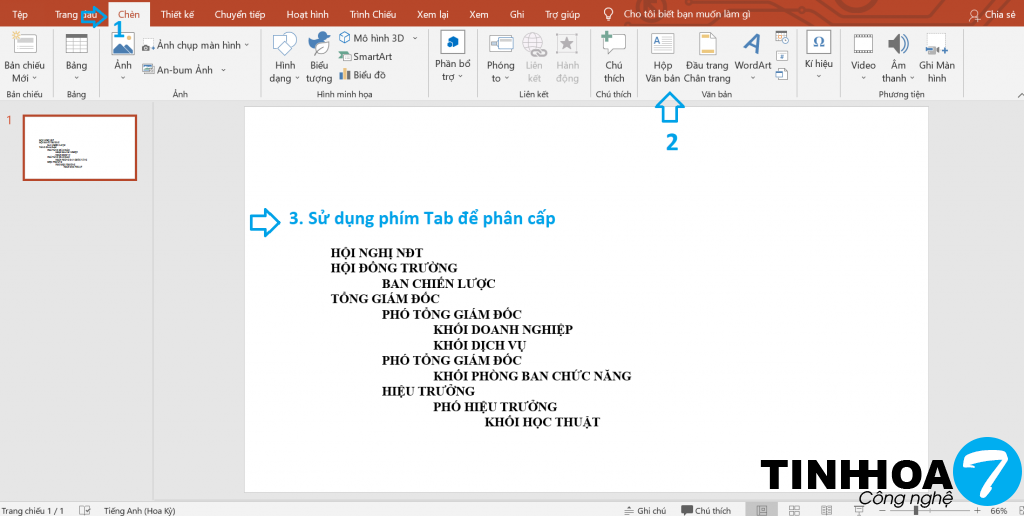
Task: Open the Biểu tượng icons gallery
Action: pyautogui.click(x=319, y=57)
